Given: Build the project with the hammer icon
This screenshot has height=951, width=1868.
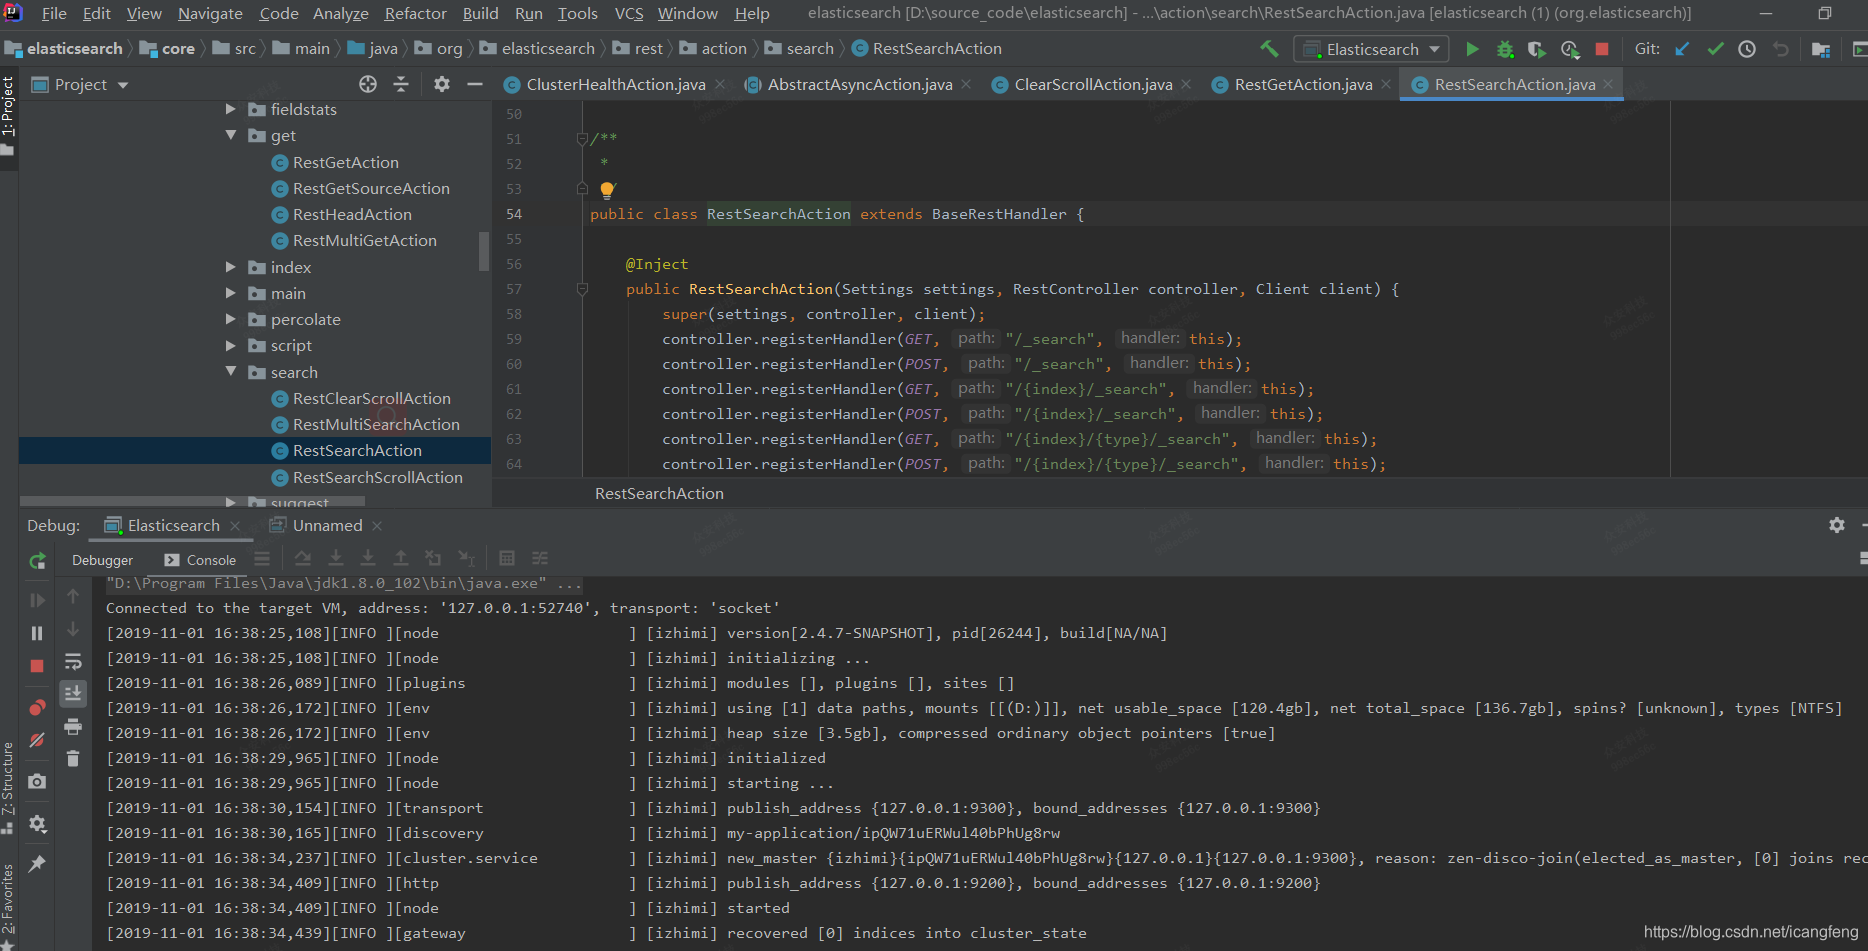Looking at the screenshot, I should click(1269, 49).
